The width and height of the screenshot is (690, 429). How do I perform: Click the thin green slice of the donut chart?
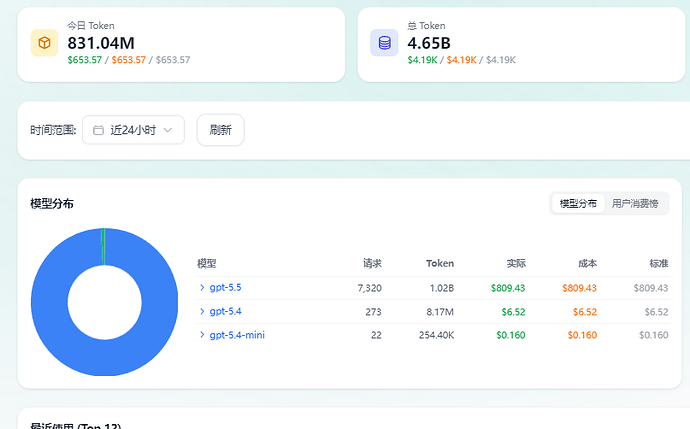tap(103, 246)
